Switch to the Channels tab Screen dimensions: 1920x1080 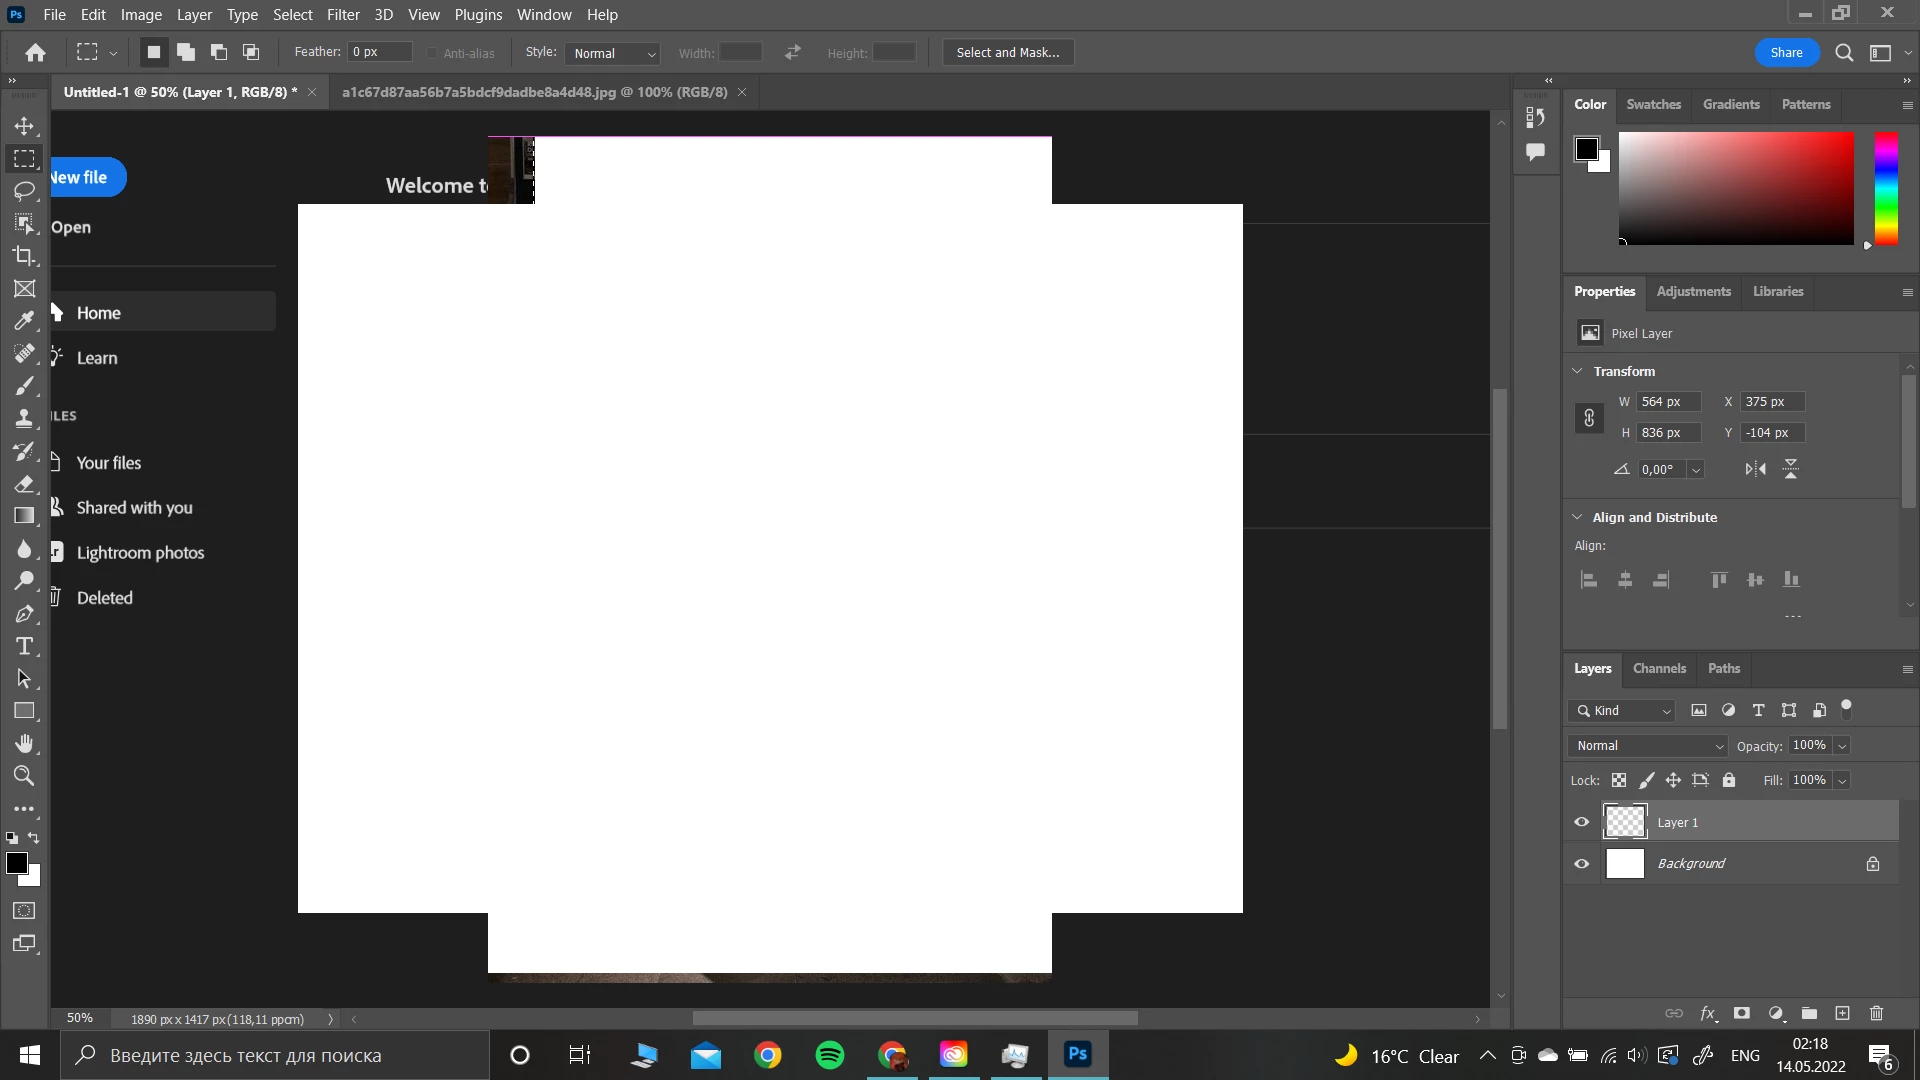1659,668
